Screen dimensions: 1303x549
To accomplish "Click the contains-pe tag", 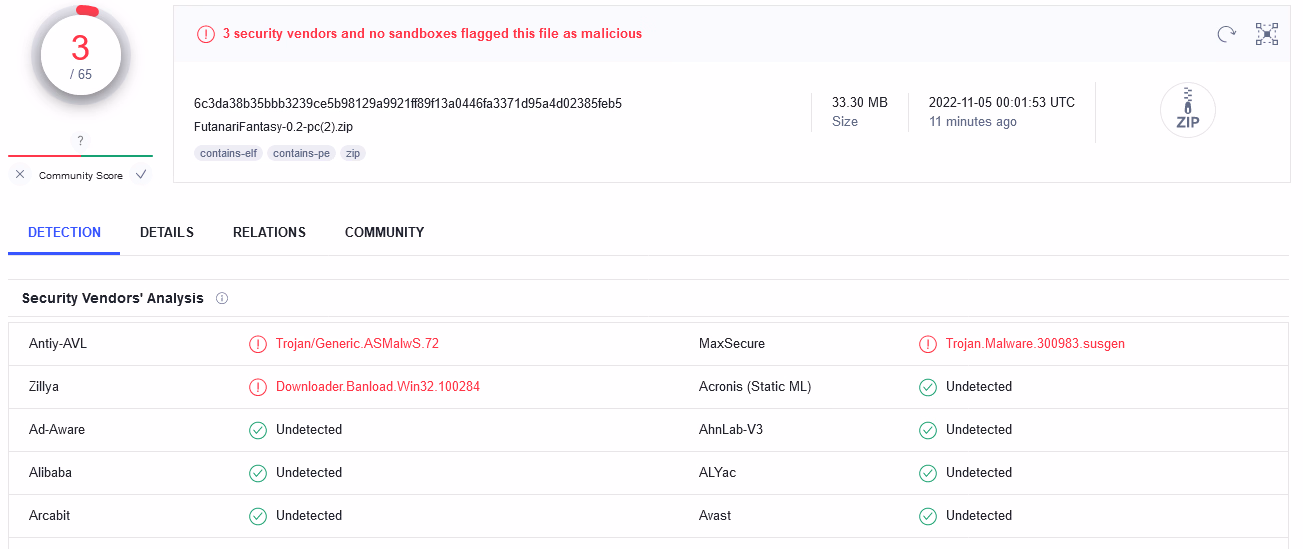I will coord(302,153).
